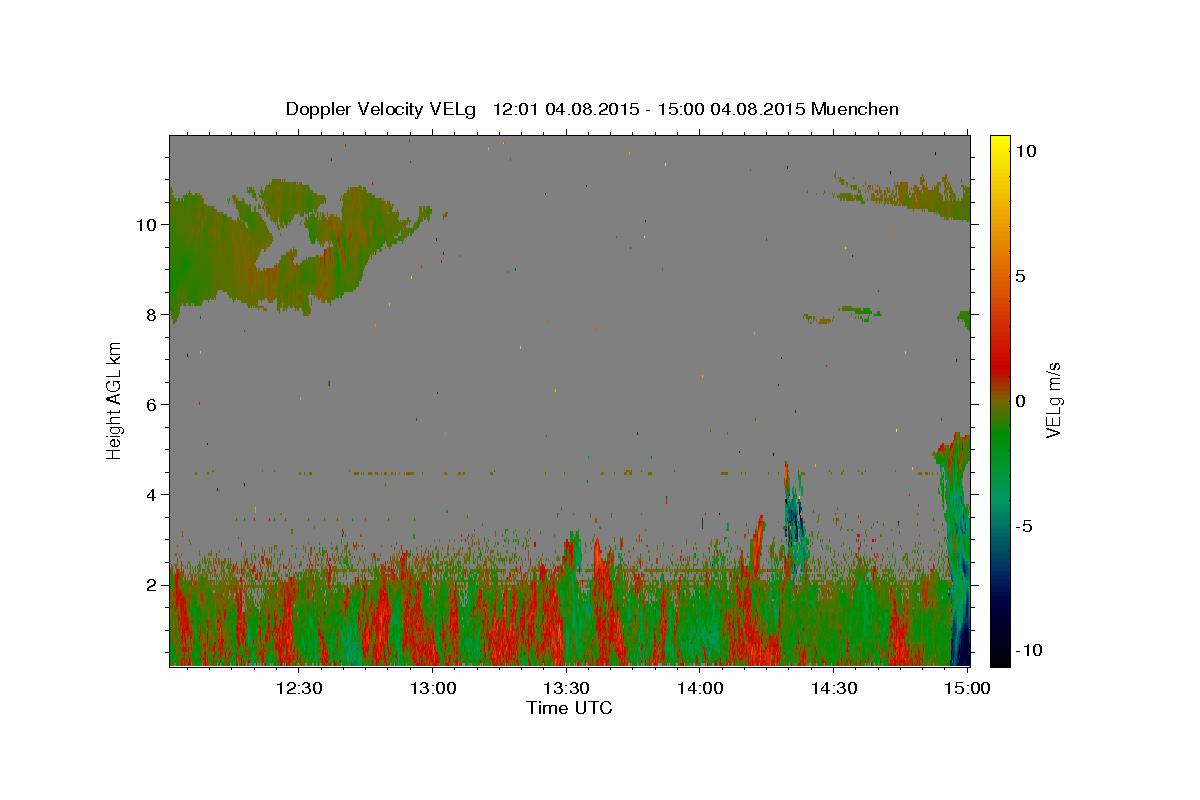
Task: Click the 'Time UTC' axis label
Action: (569, 708)
